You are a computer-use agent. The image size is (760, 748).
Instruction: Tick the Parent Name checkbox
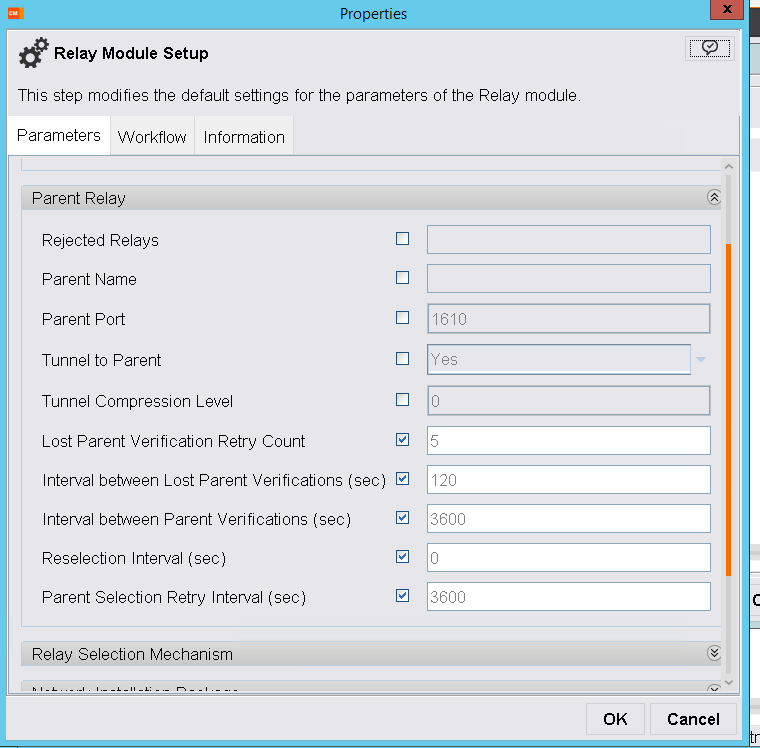(x=403, y=278)
